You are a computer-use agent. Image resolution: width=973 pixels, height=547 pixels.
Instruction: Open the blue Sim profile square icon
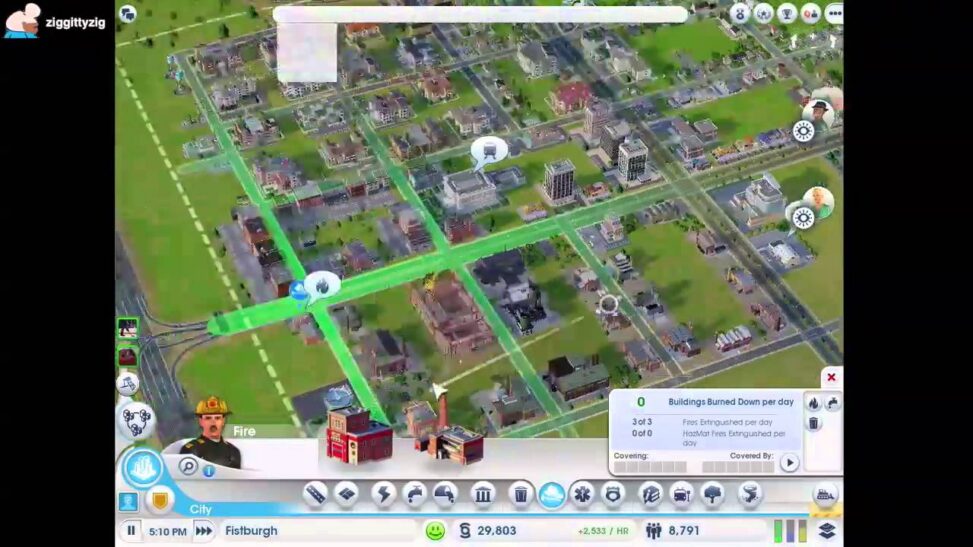128,502
